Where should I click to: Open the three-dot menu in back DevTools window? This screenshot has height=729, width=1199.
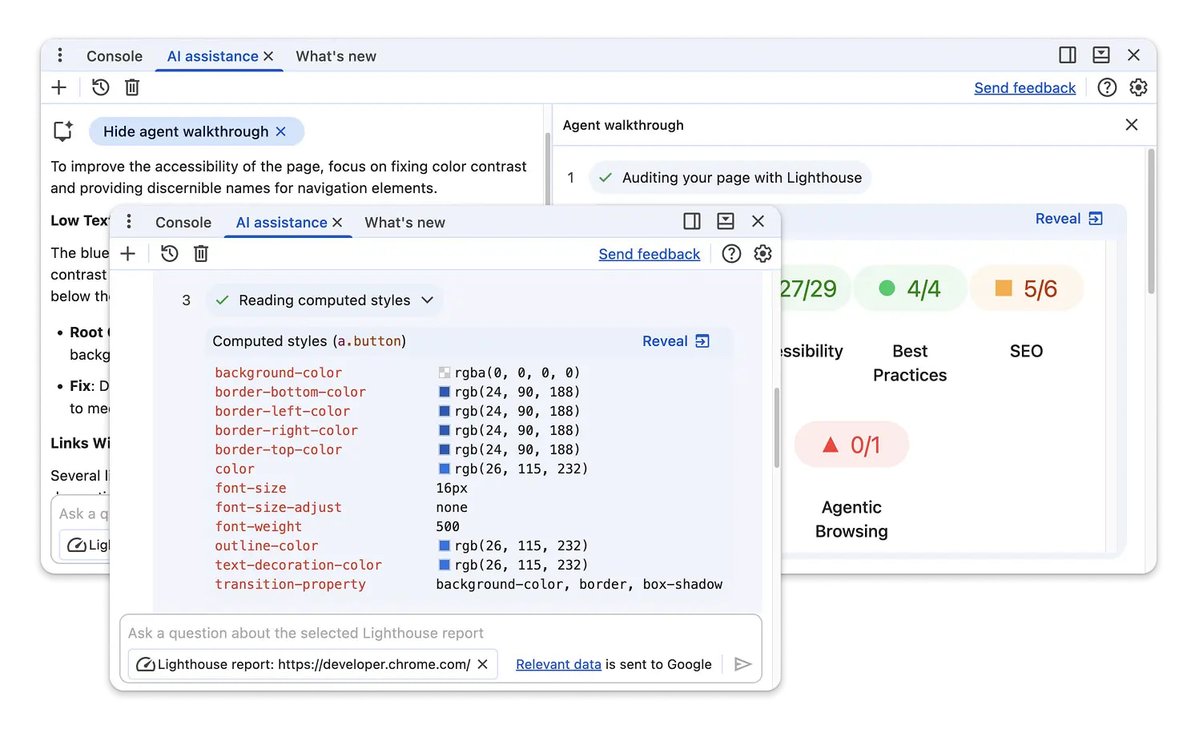tap(60, 55)
